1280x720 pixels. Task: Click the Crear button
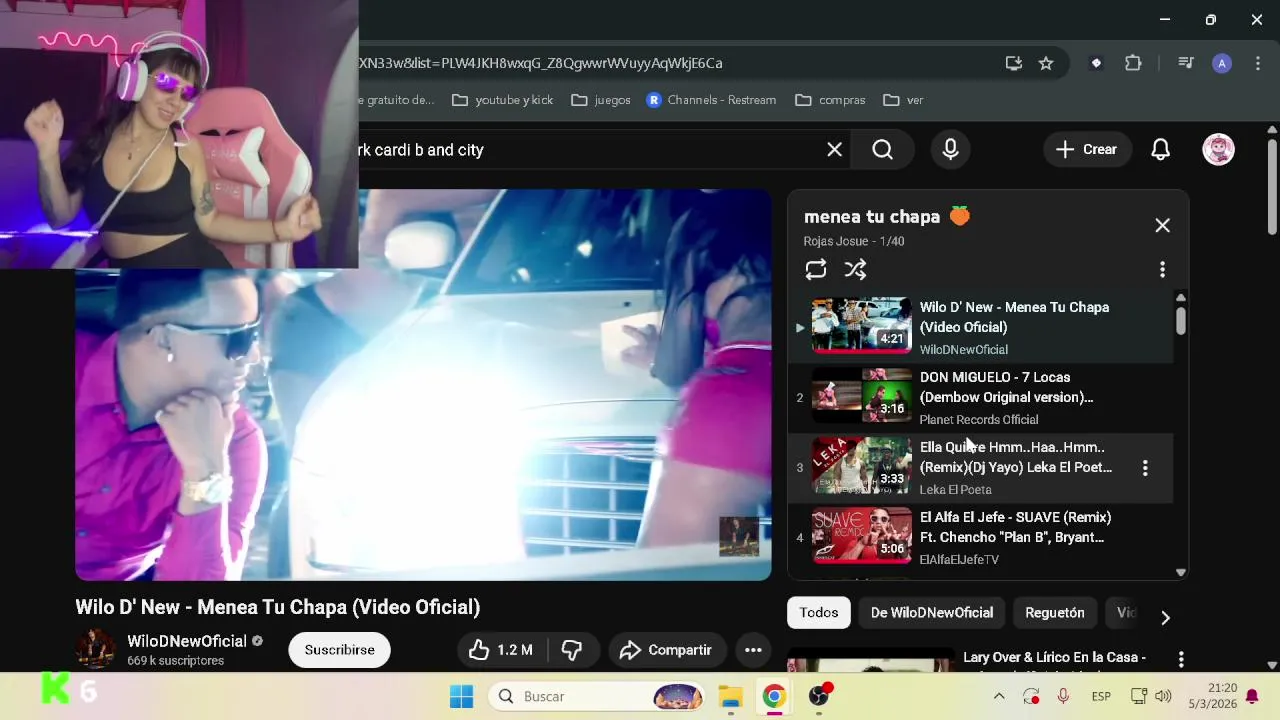tap(1087, 150)
